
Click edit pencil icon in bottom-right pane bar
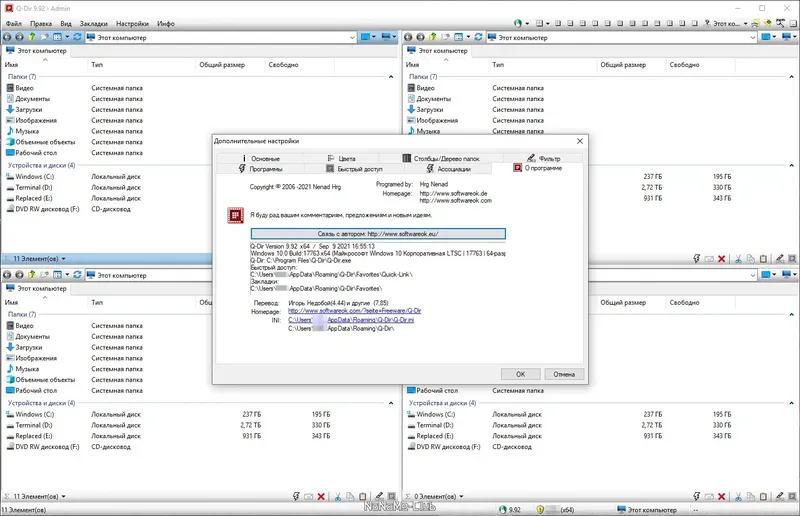click(779, 496)
